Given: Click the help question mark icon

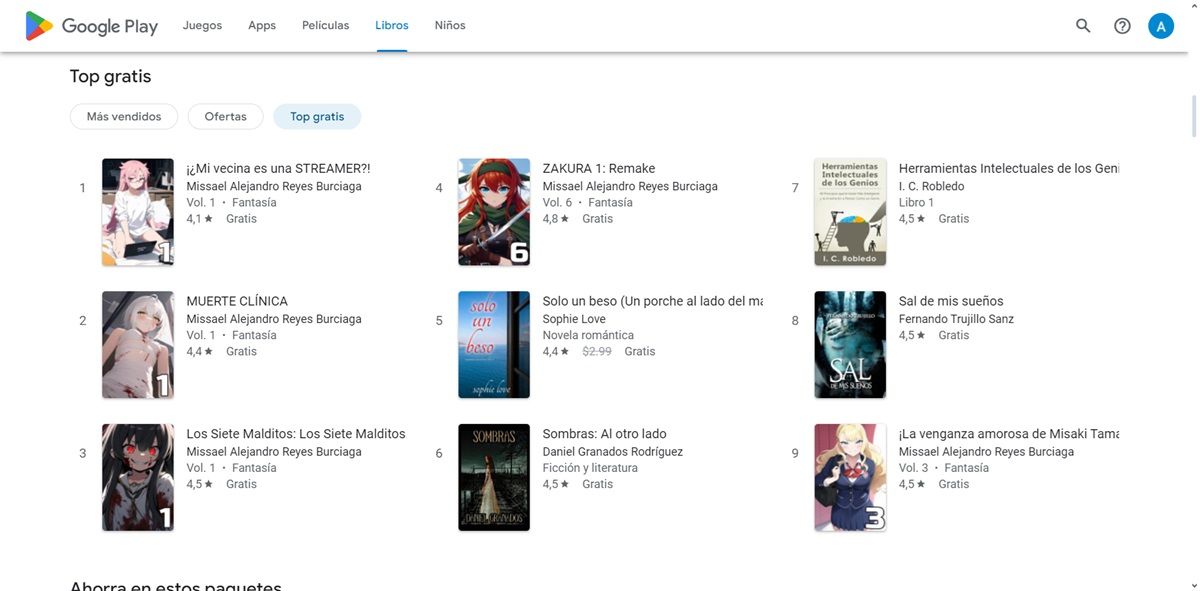Looking at the screenshot, I should point(1121,25).
